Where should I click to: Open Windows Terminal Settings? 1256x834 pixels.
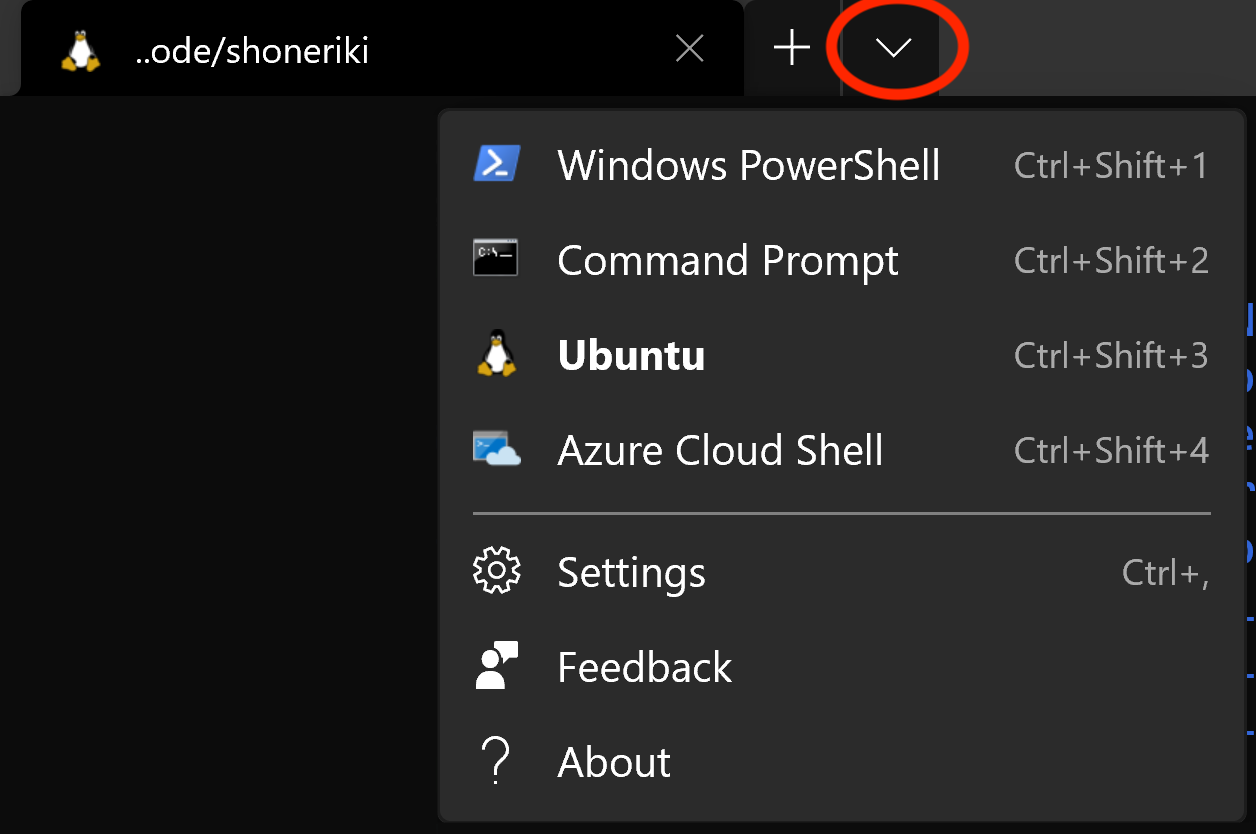[631, 572]
